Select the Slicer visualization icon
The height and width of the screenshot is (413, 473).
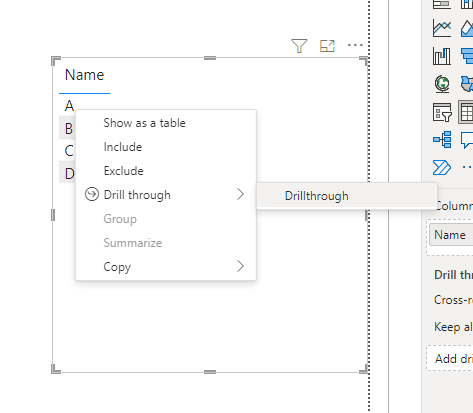coord(442,112)
